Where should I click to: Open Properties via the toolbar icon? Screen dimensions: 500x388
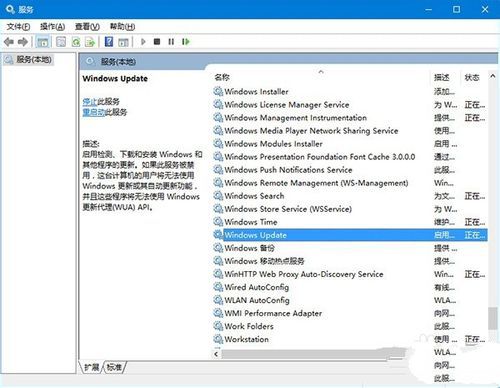coord(61,42)
